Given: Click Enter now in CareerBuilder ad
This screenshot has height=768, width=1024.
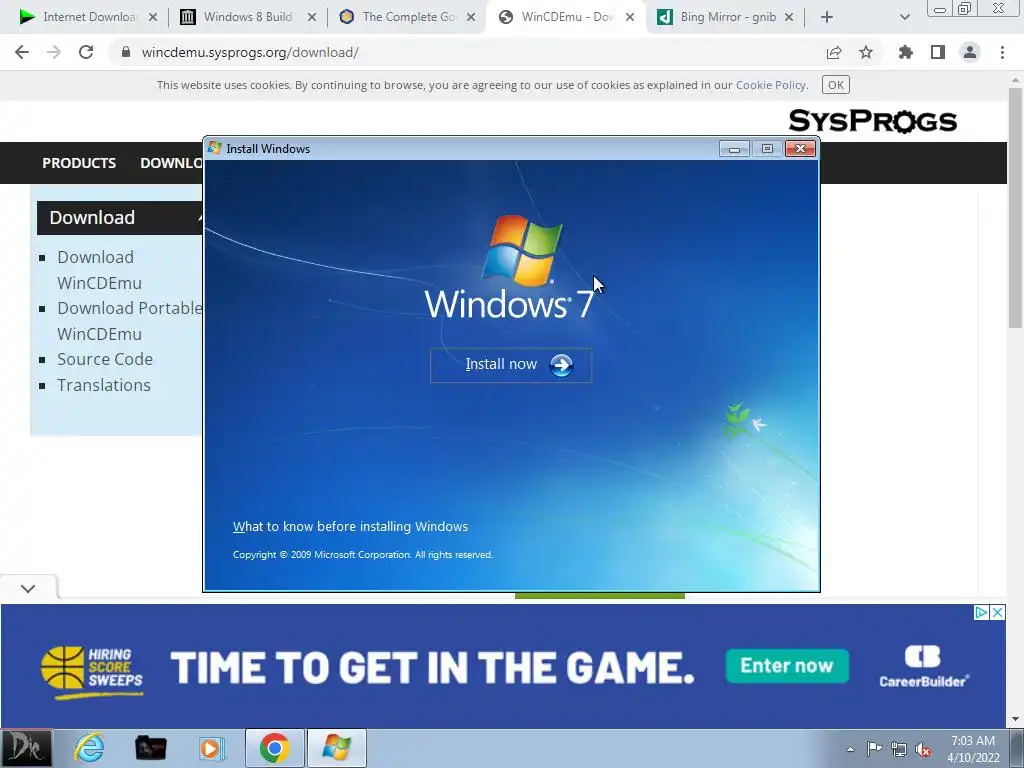Looking at the screenshot, I should click(787, 665).
